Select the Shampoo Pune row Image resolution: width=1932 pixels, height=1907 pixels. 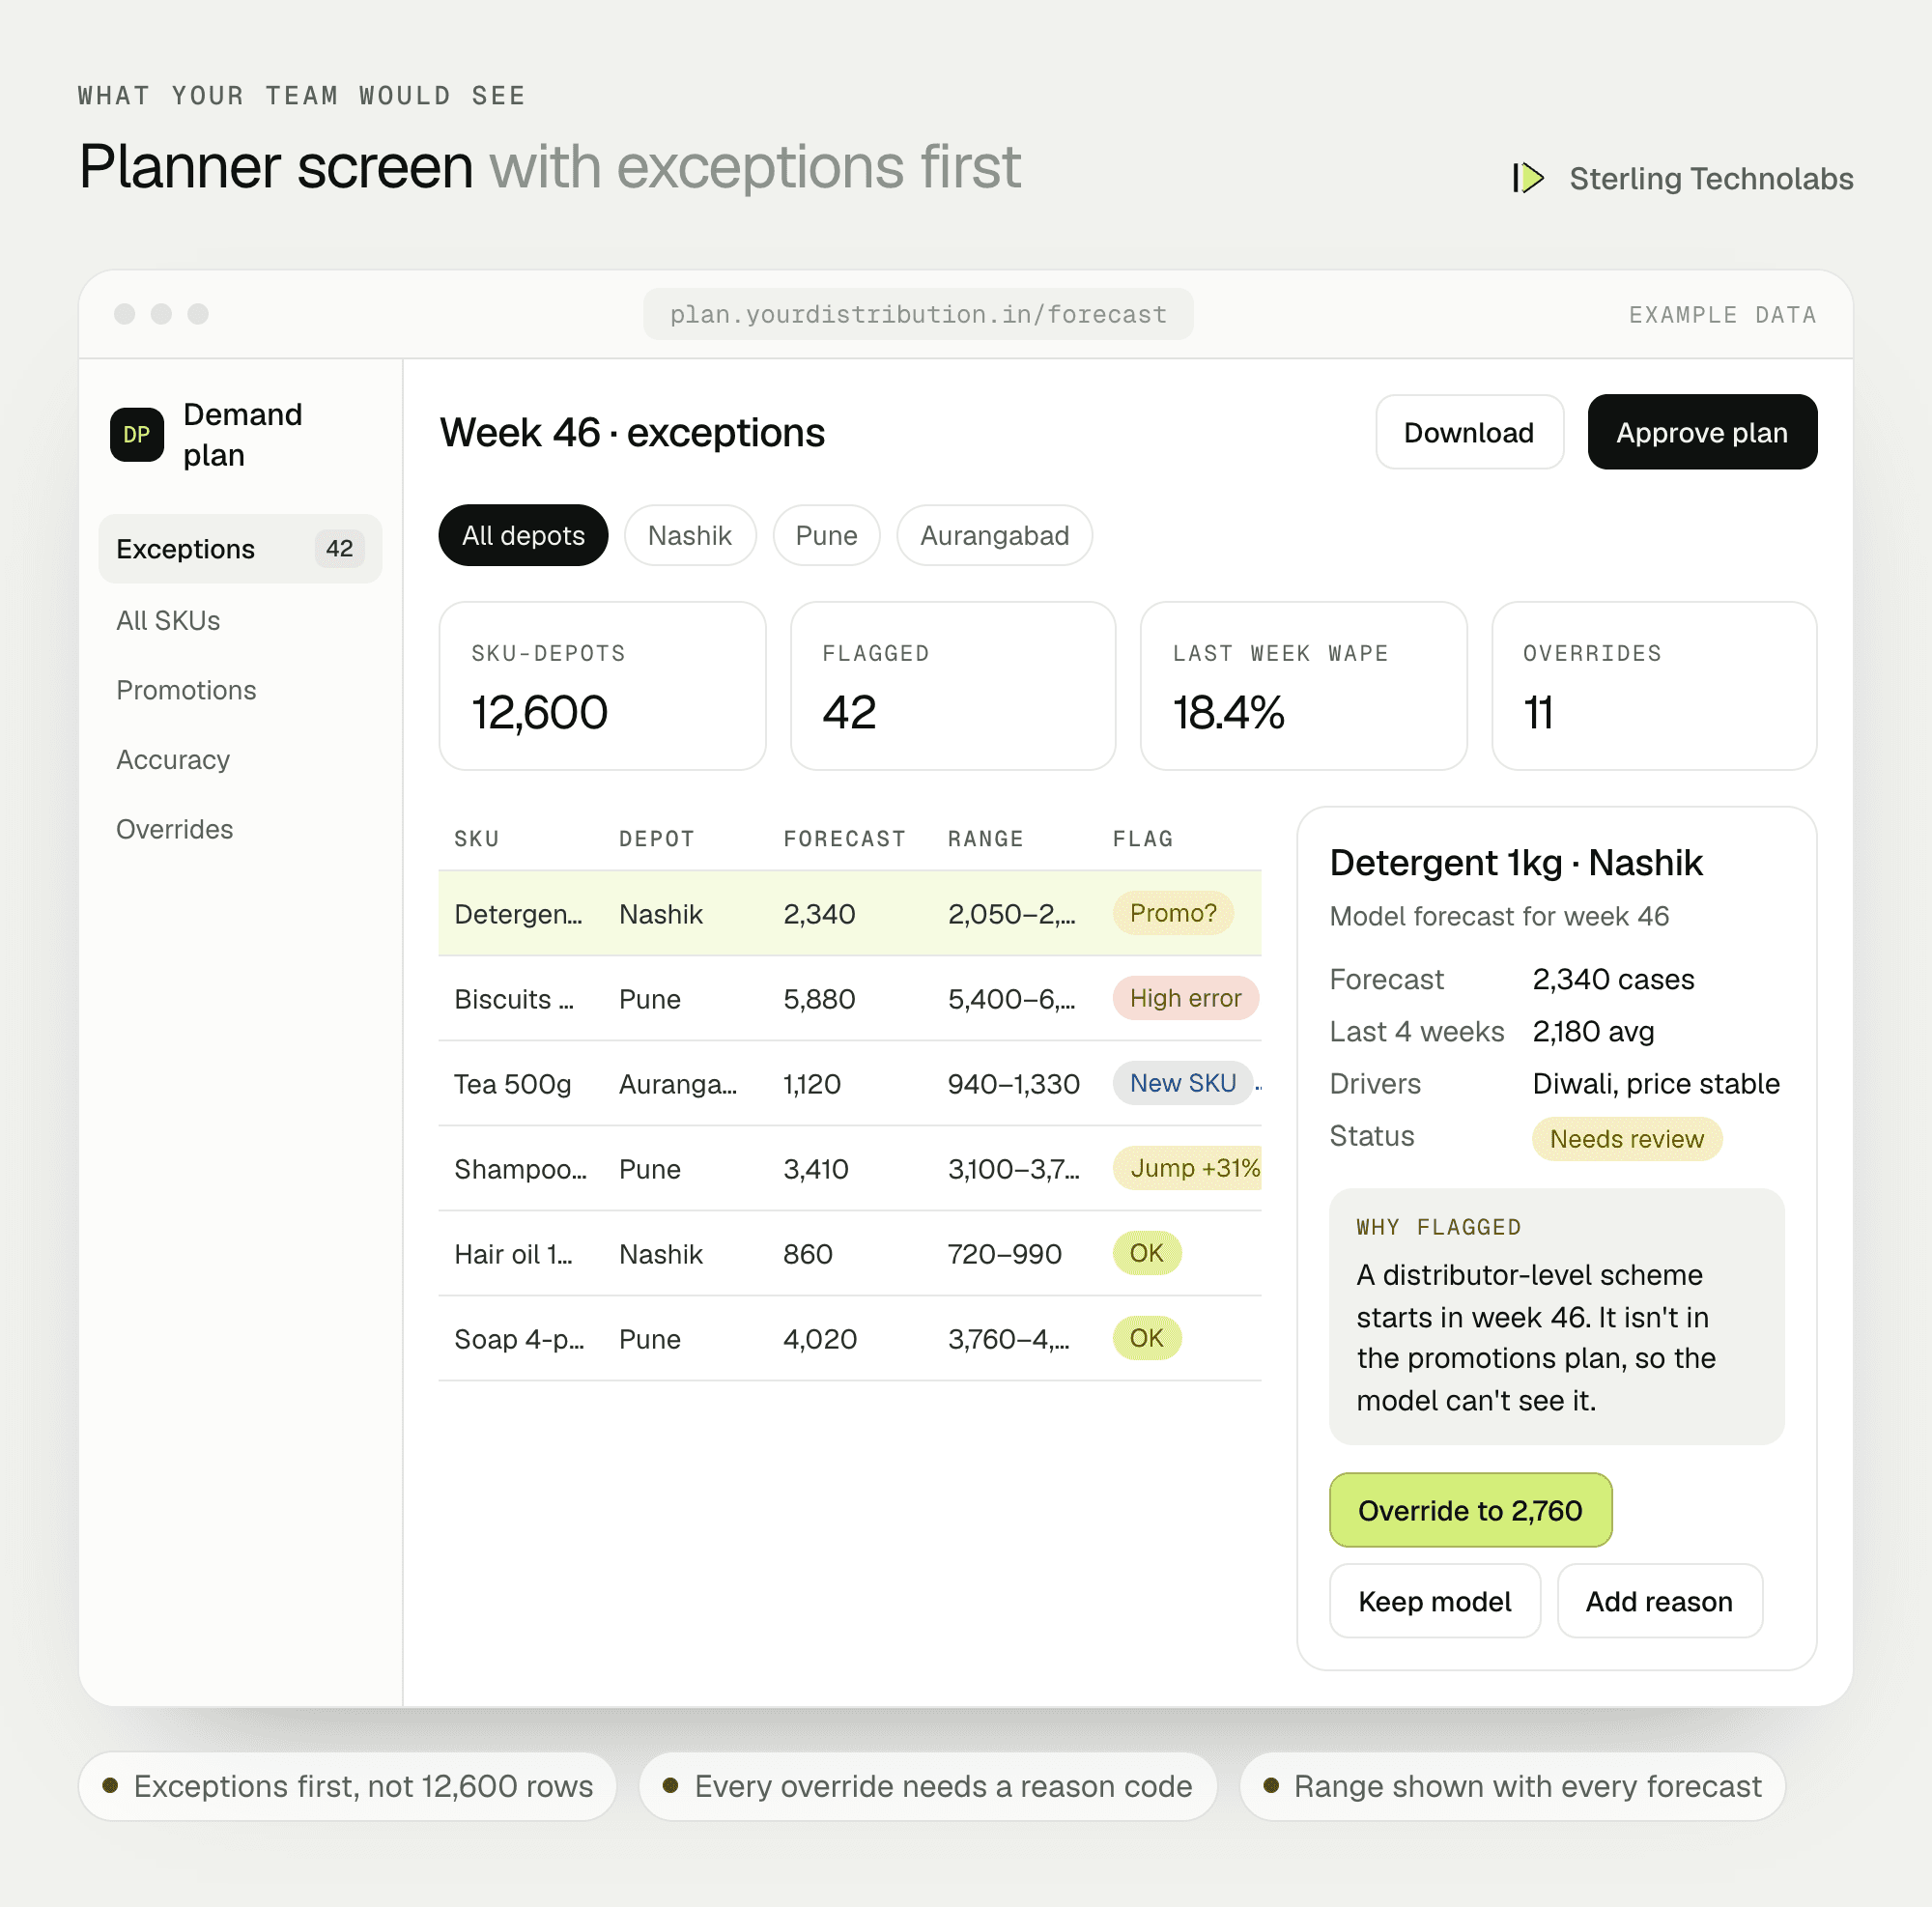[x=850, y=1169]
